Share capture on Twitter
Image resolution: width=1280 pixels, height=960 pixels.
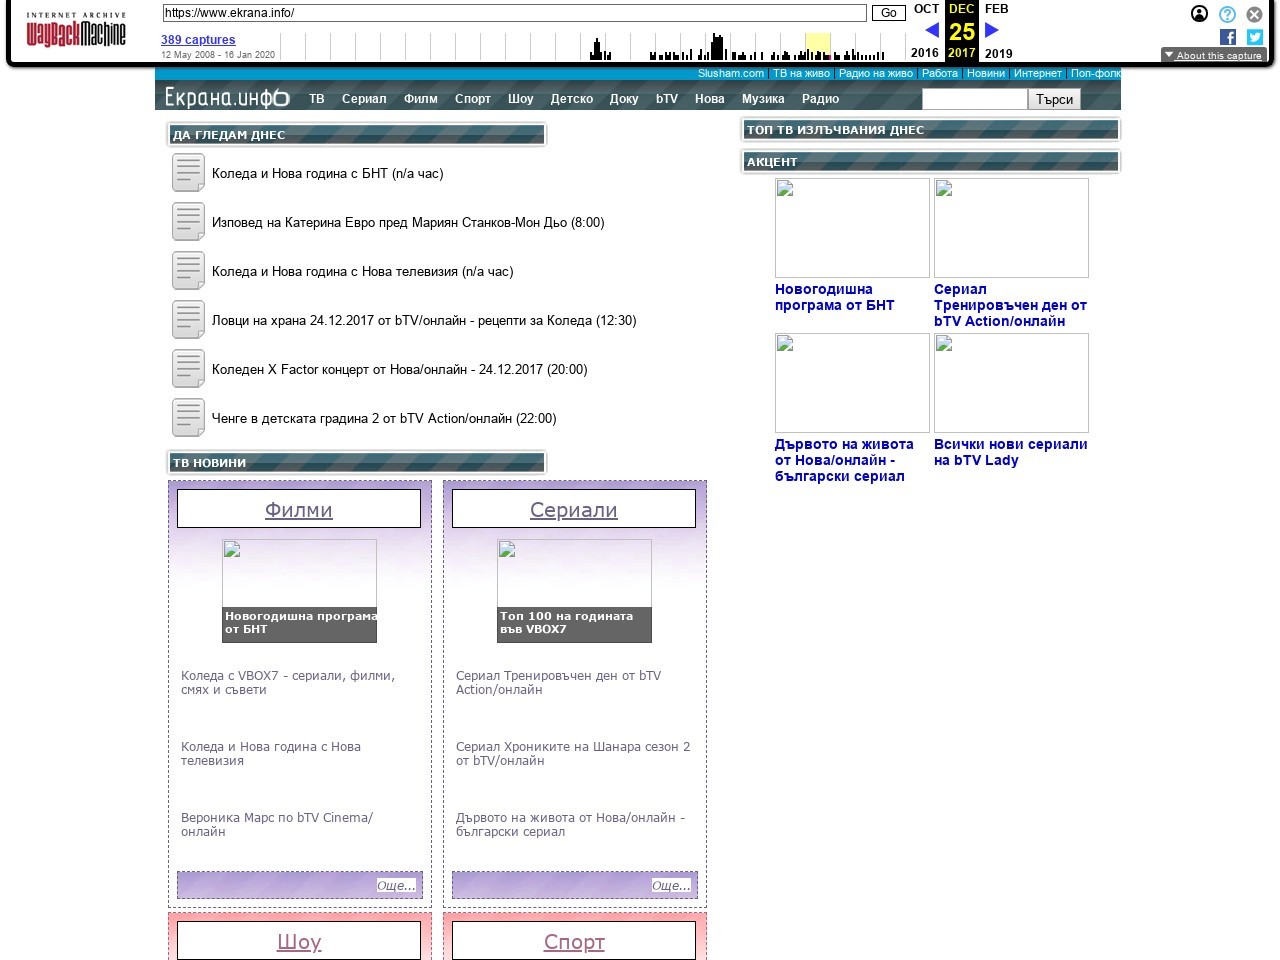click(x=1255, y=37)
